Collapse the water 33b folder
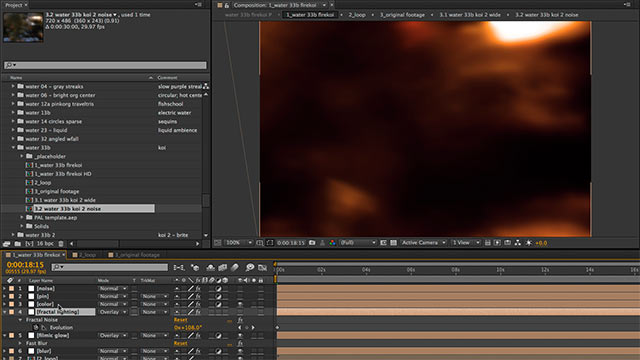This screenshot has width=640, height=360. pos(13,147)
